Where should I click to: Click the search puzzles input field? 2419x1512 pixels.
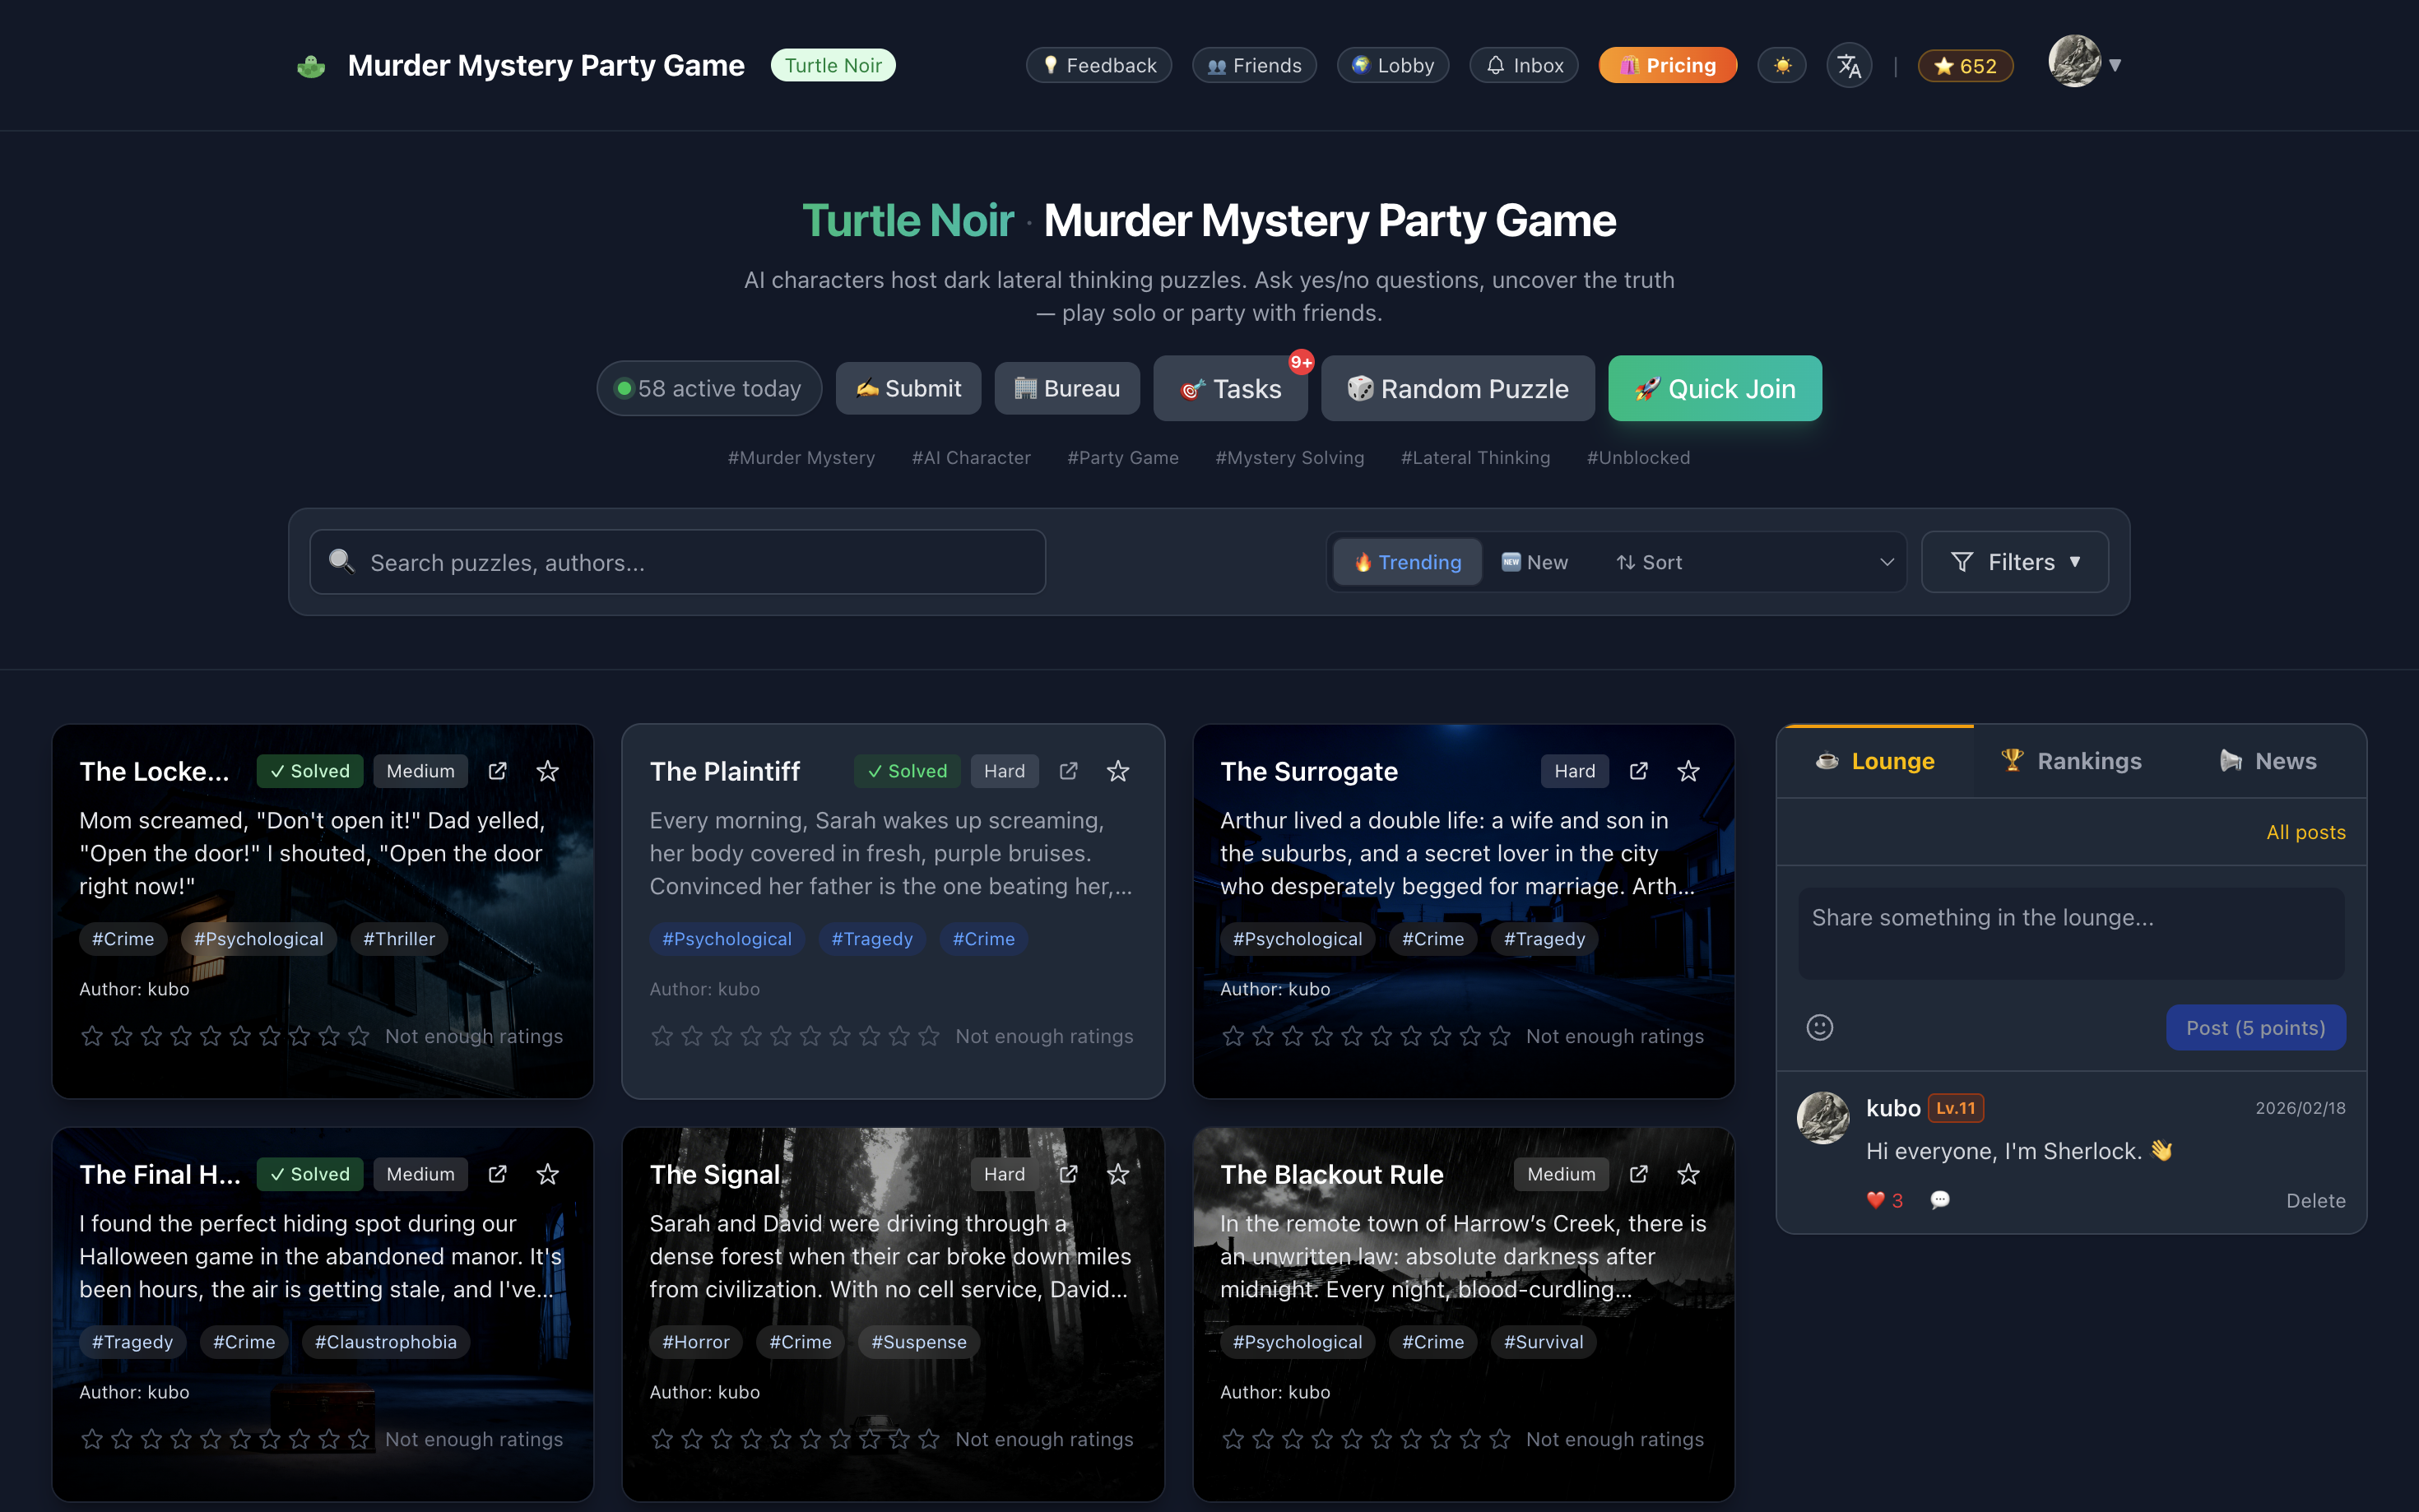(x=676, y=562)
